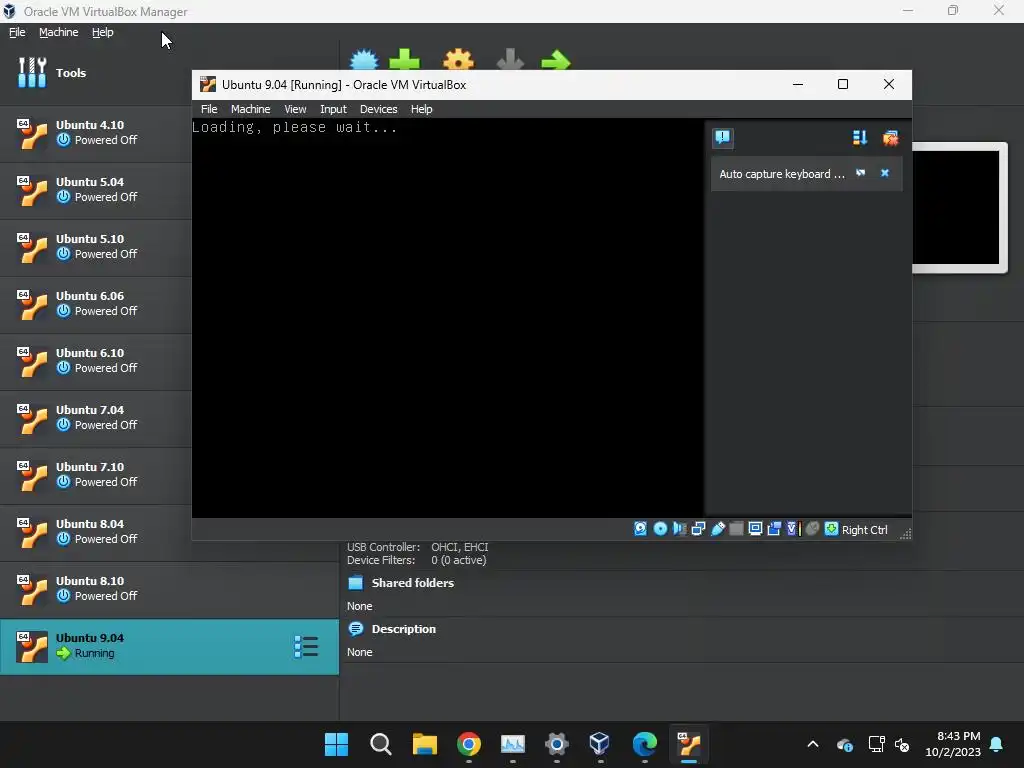Image resolution: width=1024 pixels, height=768 pixels.
Task: Click the VM preview thumbnail in Manager
Action: (959, 207)
